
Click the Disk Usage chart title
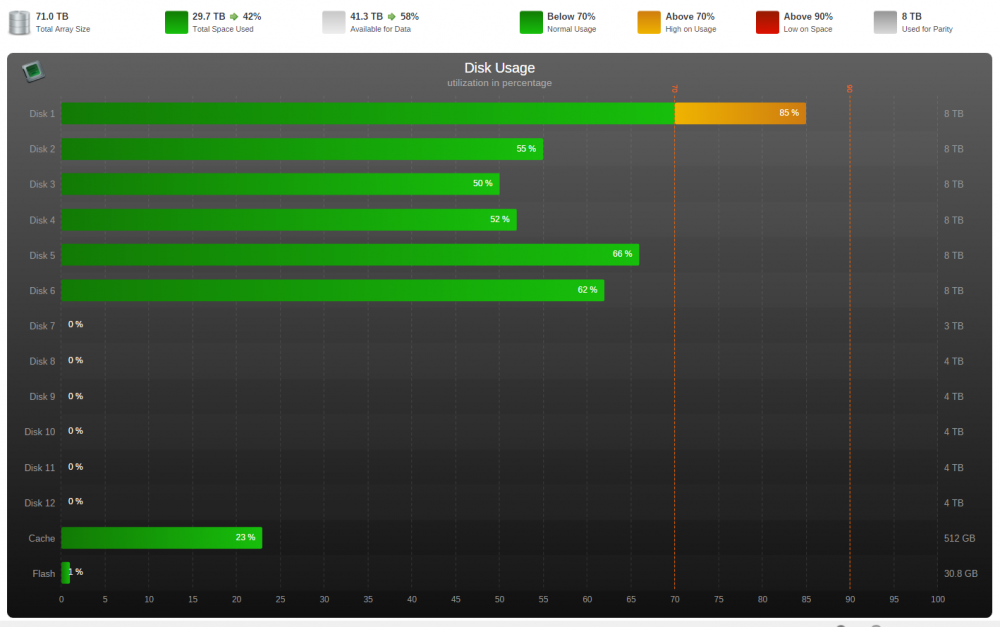pyautogui.click(x=499, y=68)
